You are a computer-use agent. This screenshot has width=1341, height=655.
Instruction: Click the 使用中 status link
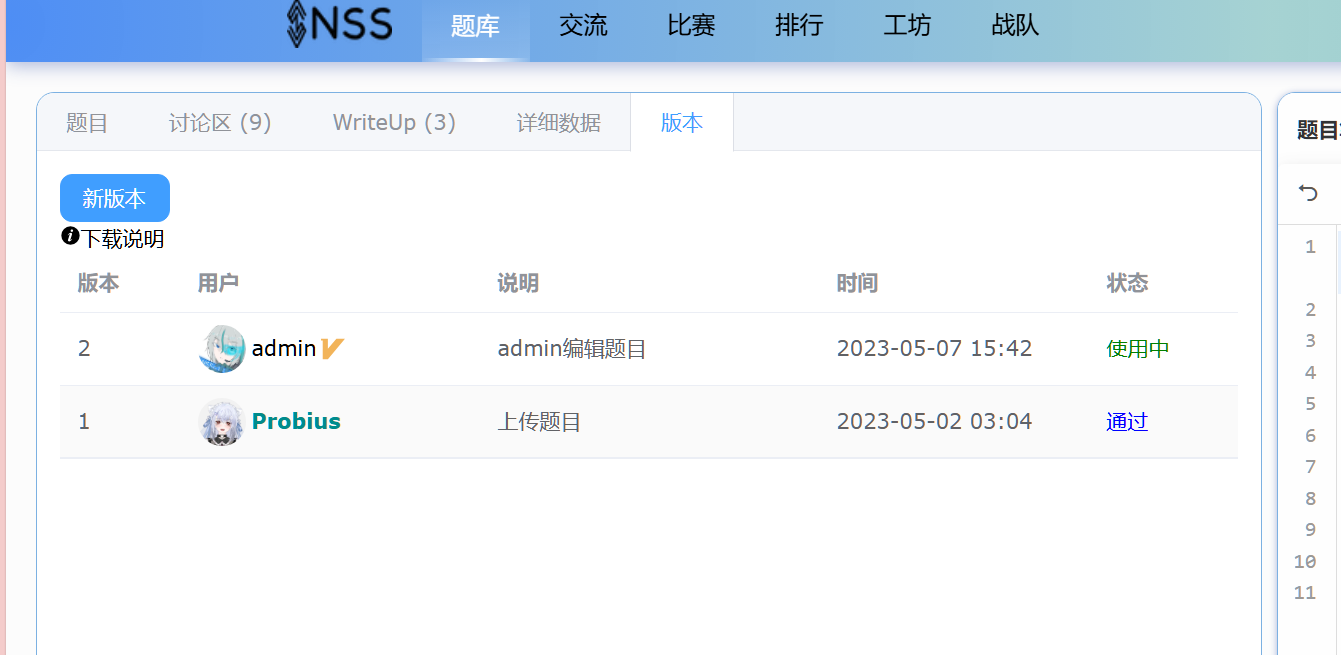(1138, 349)
